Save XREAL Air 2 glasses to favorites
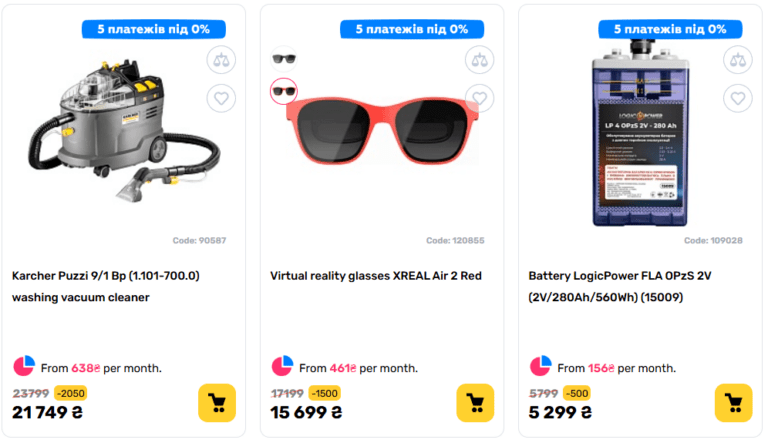This screenshot has height=443, width=768. 480,98
